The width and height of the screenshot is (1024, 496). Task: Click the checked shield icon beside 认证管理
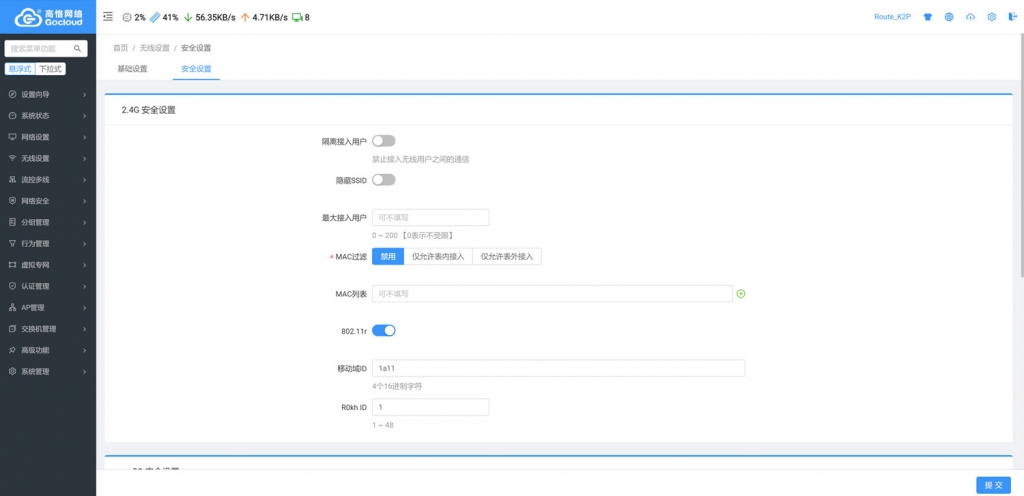coord(12,286)
